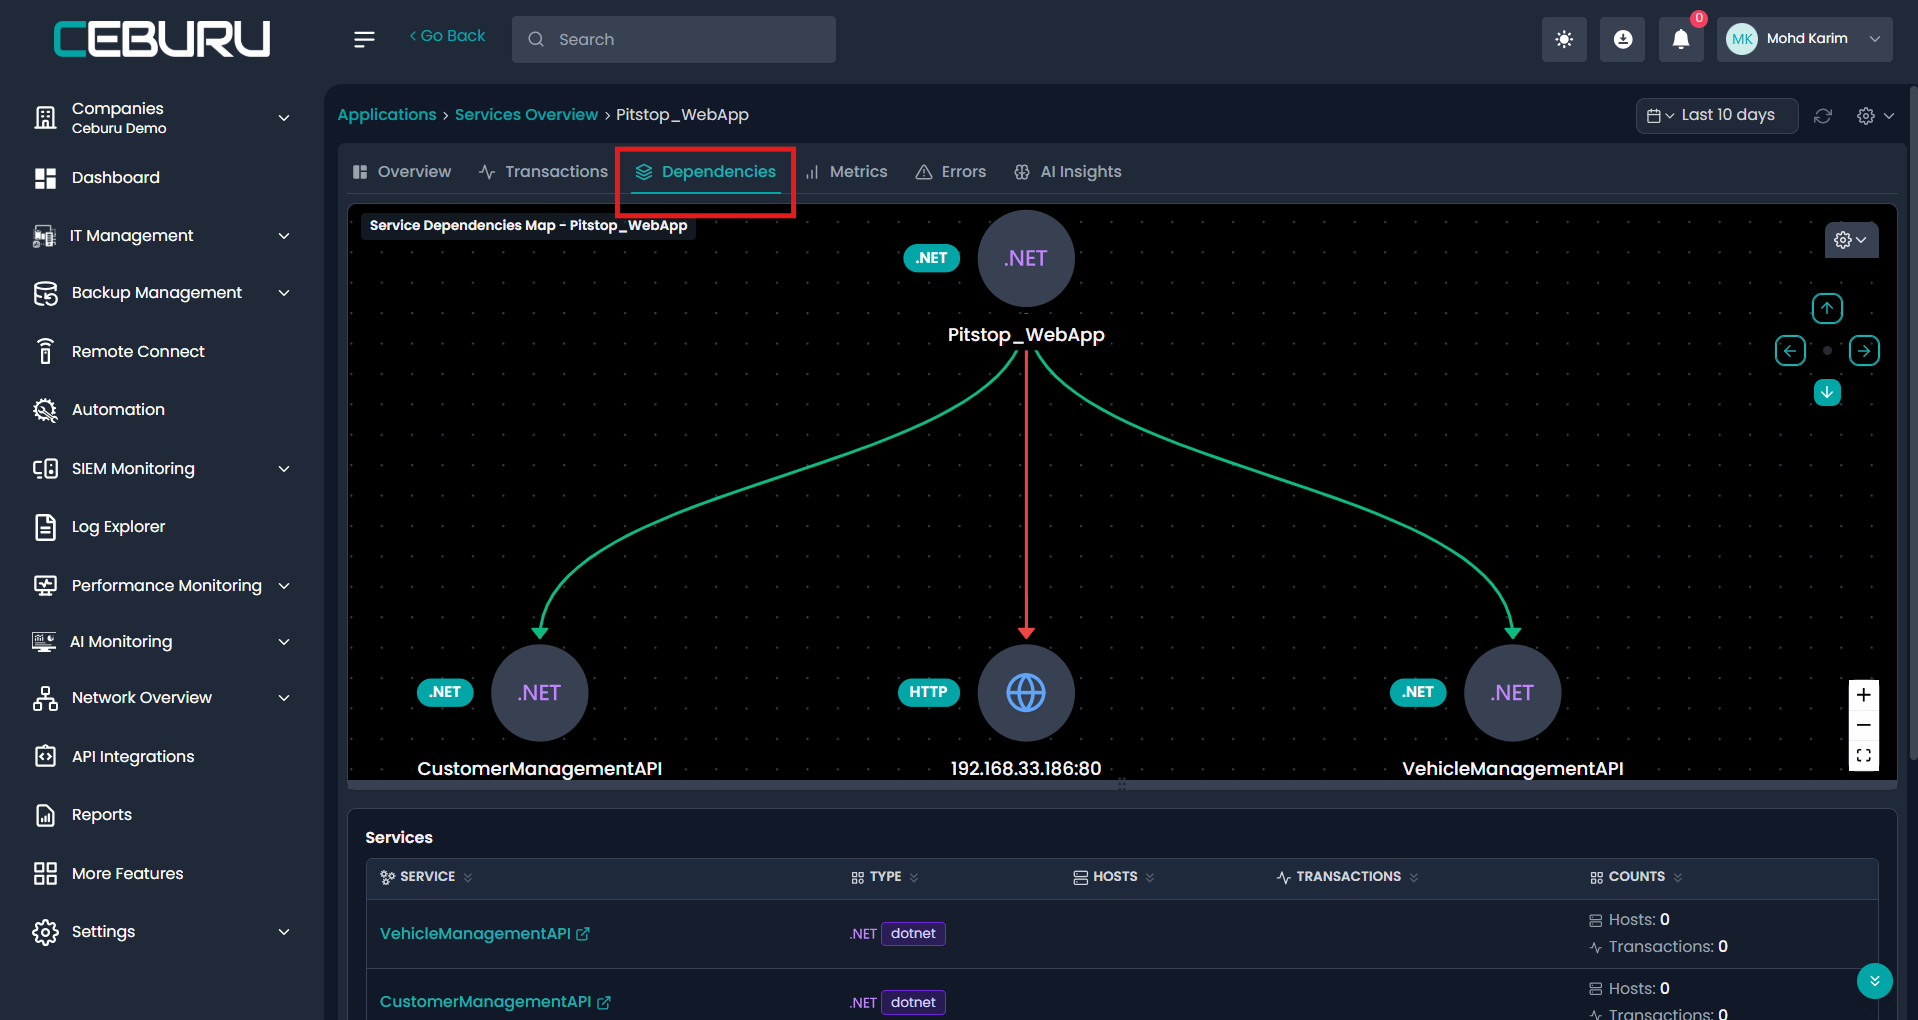
Task: Click into the Search field
Action: tap(674, 39)
